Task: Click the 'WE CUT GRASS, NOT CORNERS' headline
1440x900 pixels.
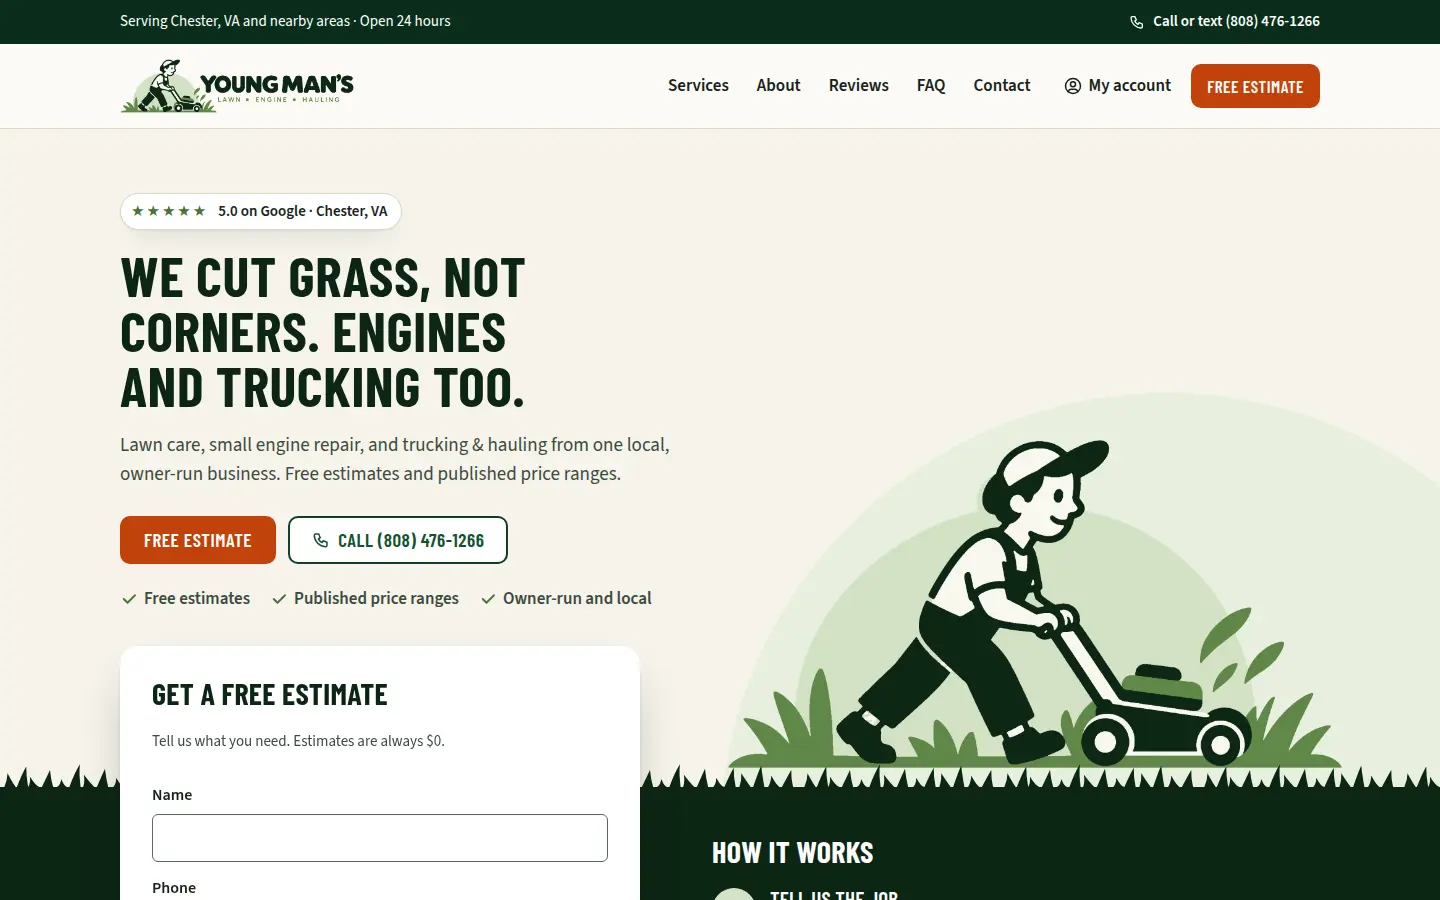Action: pyautogui.click(x=323, y=333)
